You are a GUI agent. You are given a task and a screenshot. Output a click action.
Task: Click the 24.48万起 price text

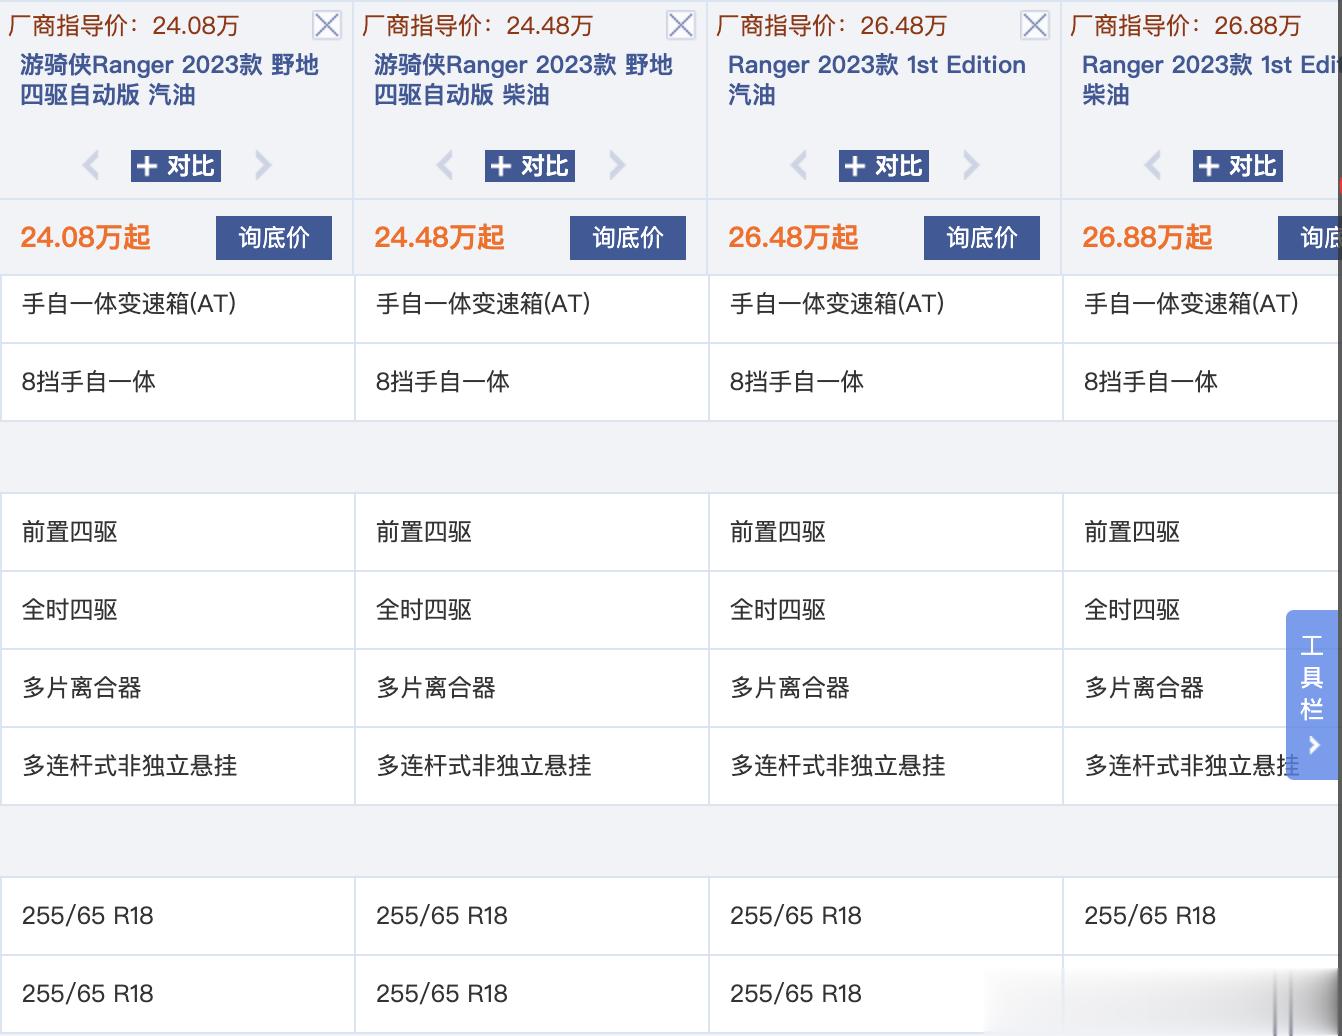tap(439, 238)
